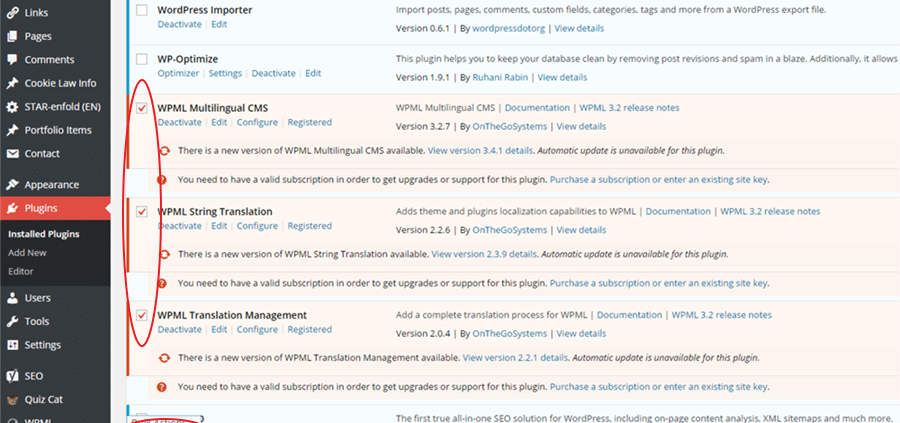This screenshot has width=900, height=423.
Task: Deactivate the WP-Optimize plugin
Action: (x=274, y=73)
